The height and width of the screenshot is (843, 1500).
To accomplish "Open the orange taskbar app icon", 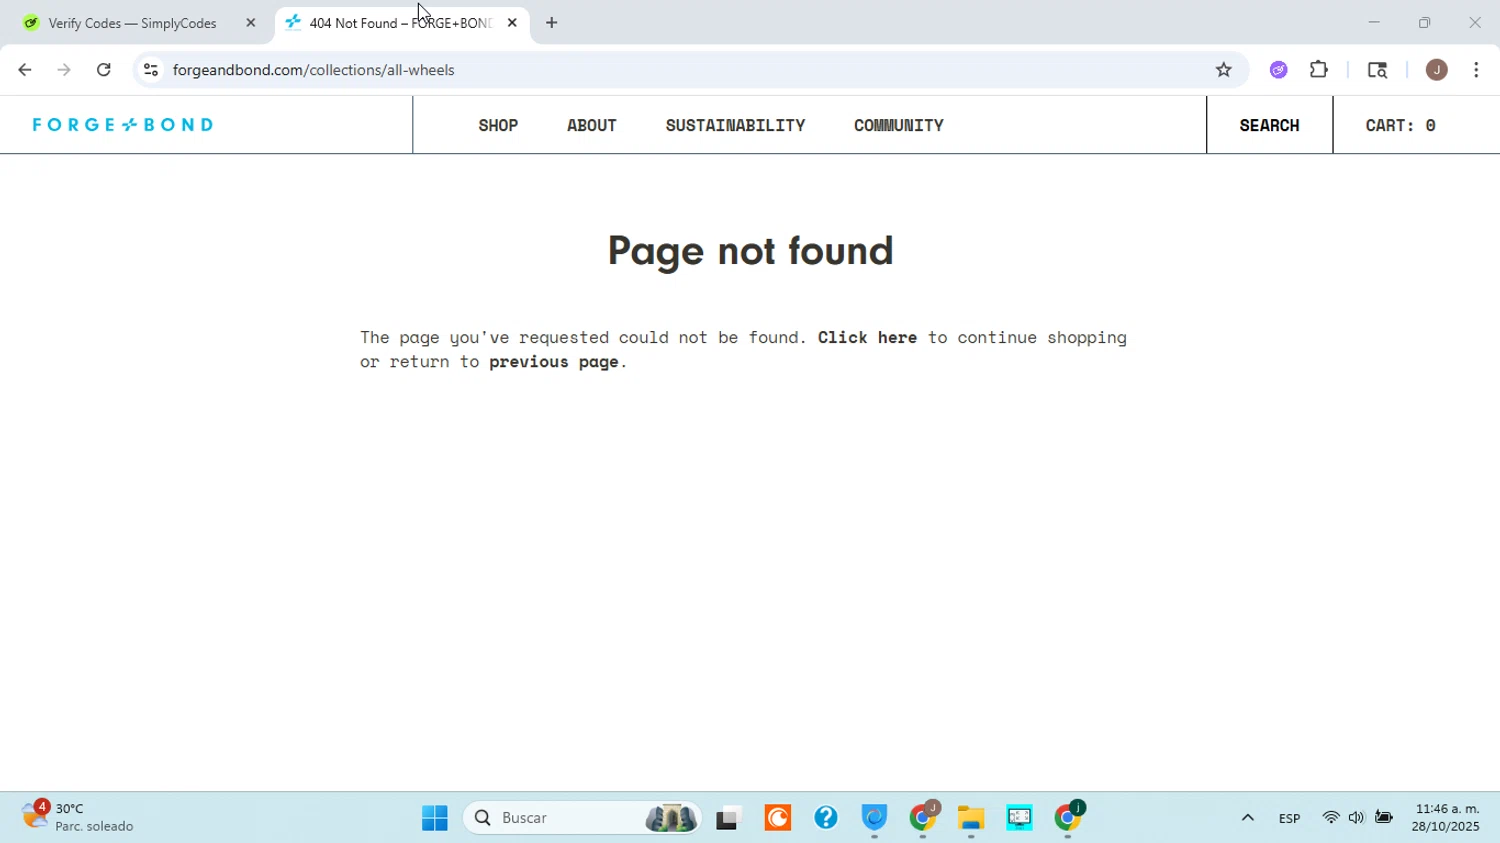I will 778,818.
